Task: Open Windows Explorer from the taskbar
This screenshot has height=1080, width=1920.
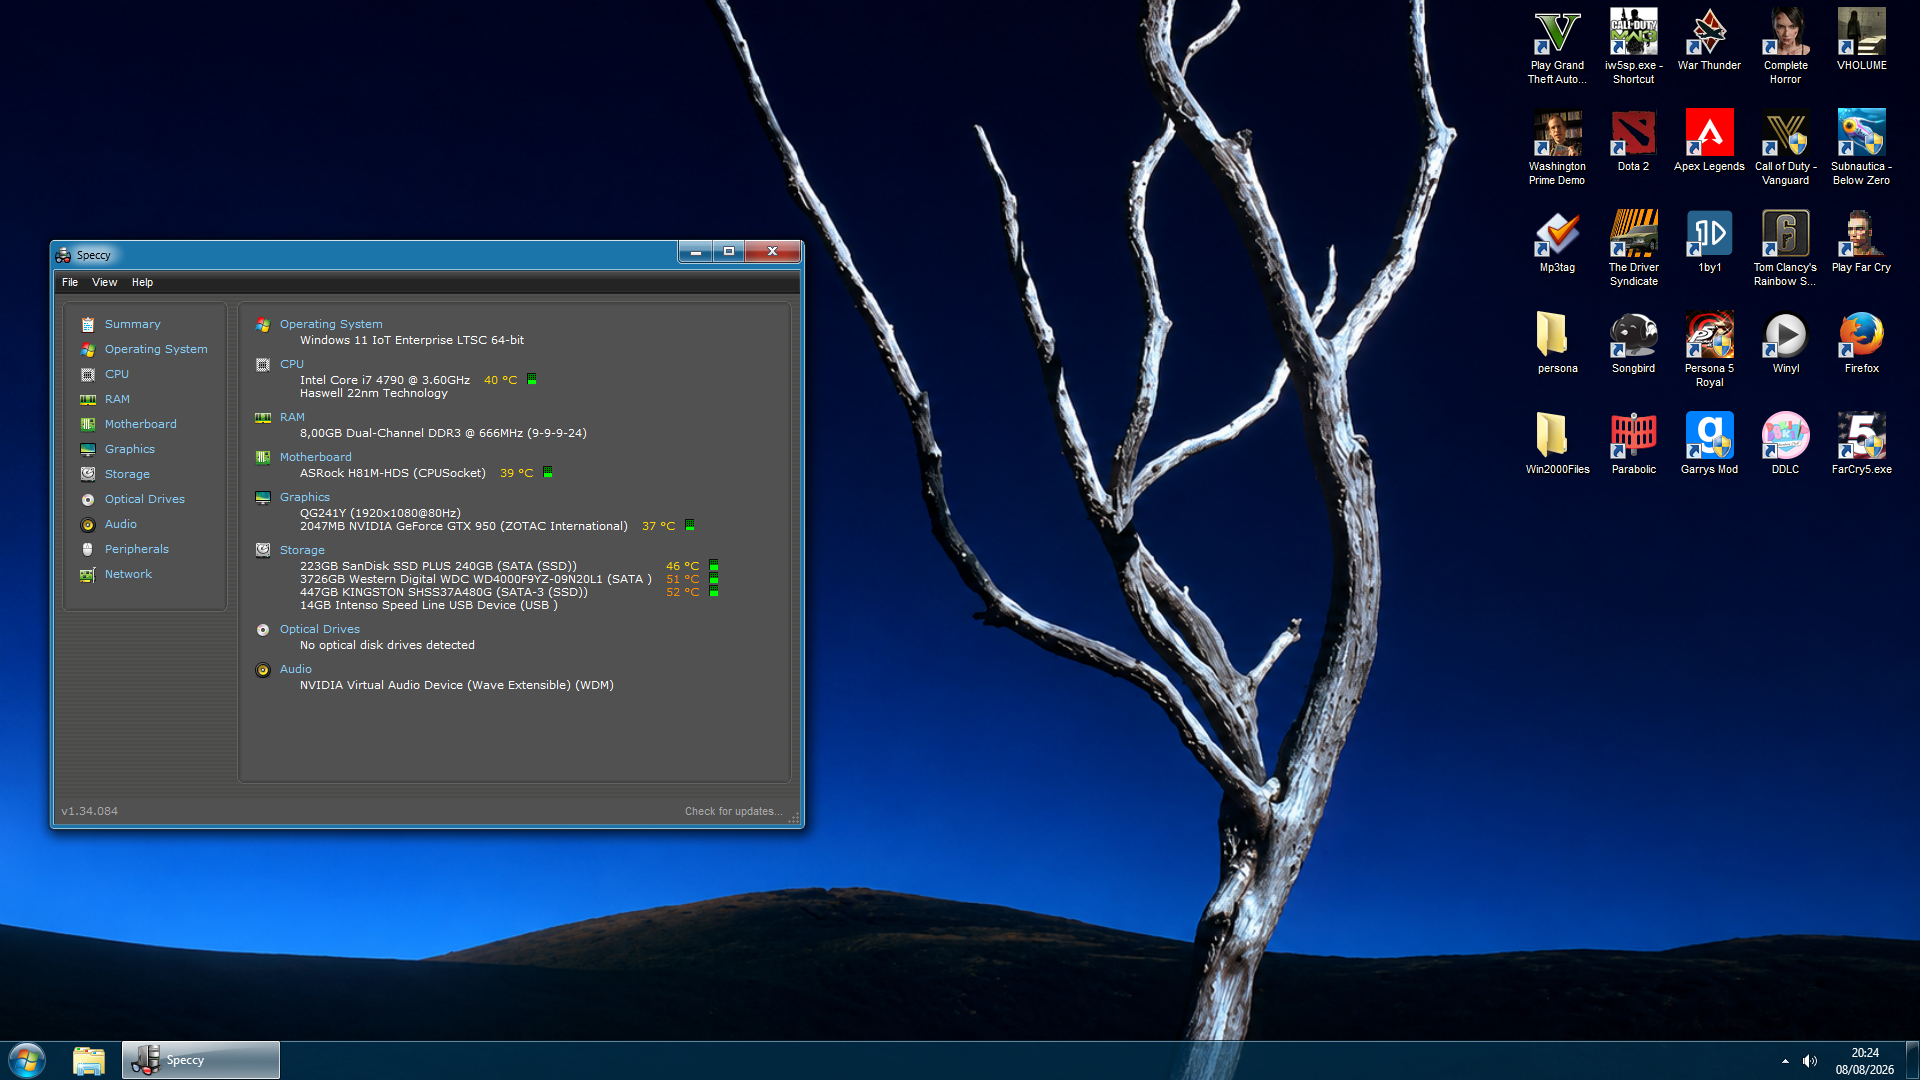Action: tap(89, 1060)
